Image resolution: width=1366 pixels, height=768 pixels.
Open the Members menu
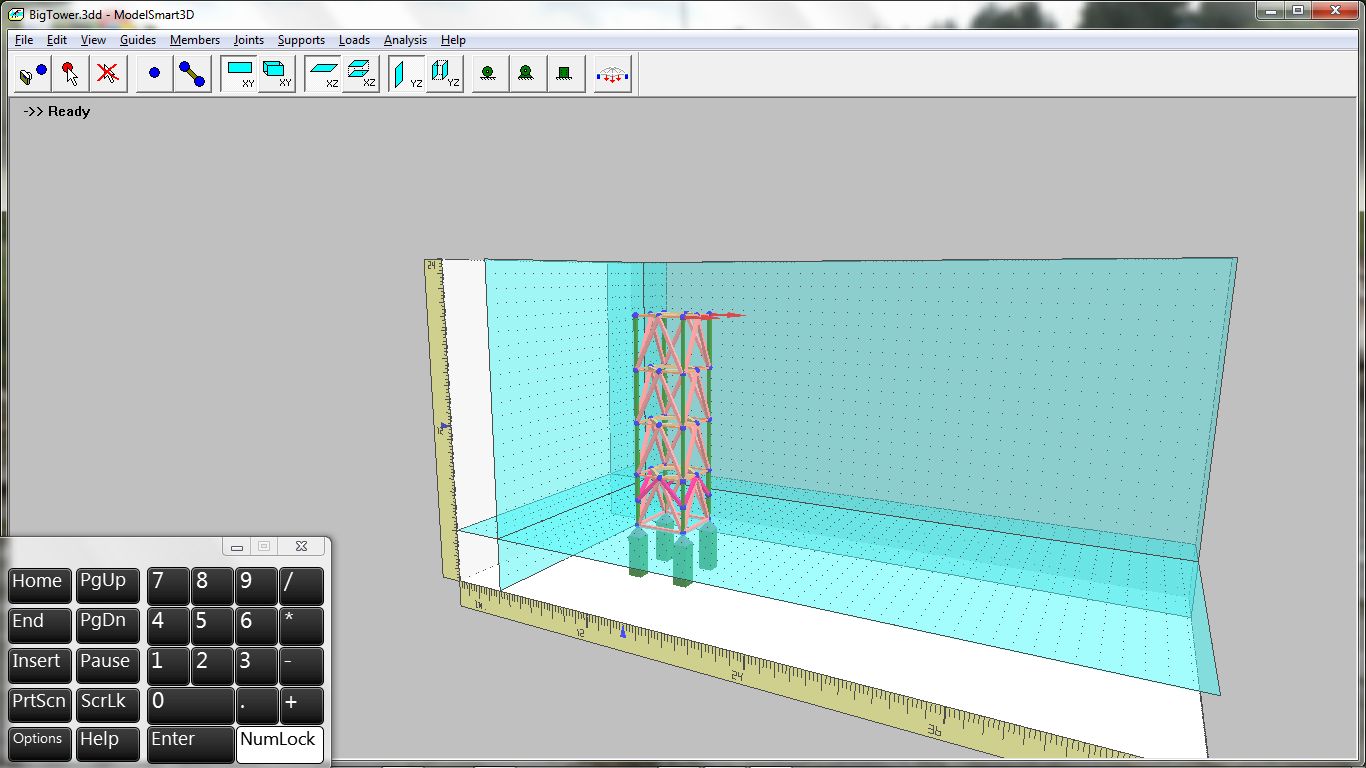coord(195,40)
